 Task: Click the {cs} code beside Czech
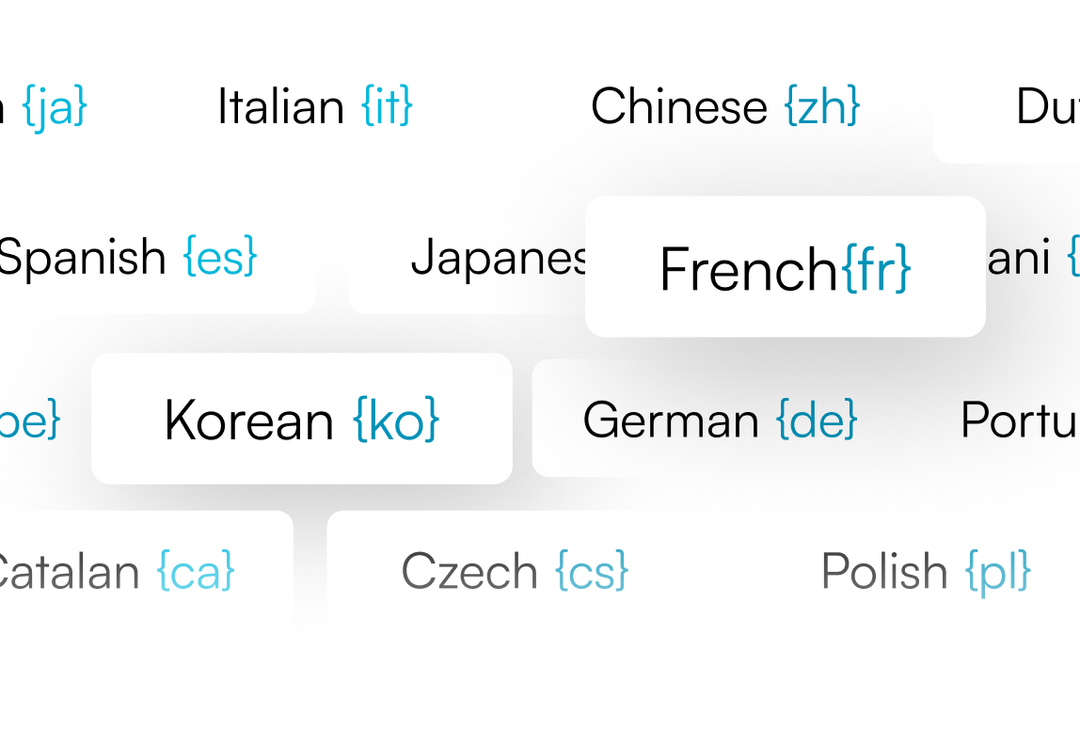[592, 572]
